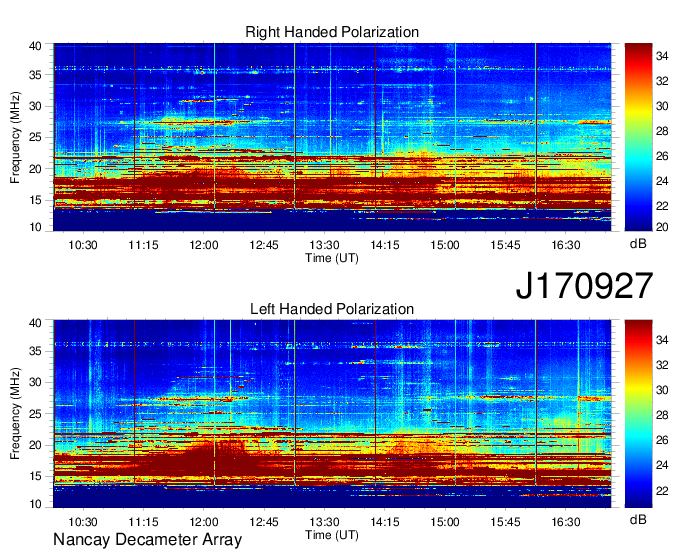
Task: Click the 14:15 time tick of Right Handed plot
Action: [x=385, y=245]
